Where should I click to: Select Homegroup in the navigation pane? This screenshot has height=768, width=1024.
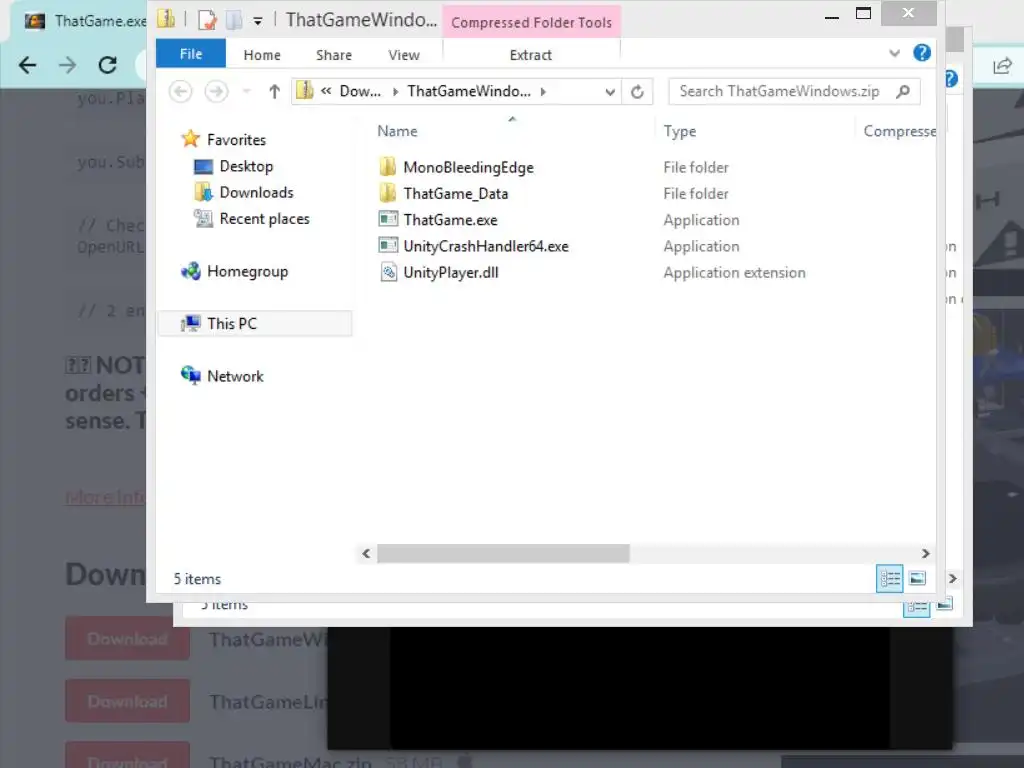point(248,272)
